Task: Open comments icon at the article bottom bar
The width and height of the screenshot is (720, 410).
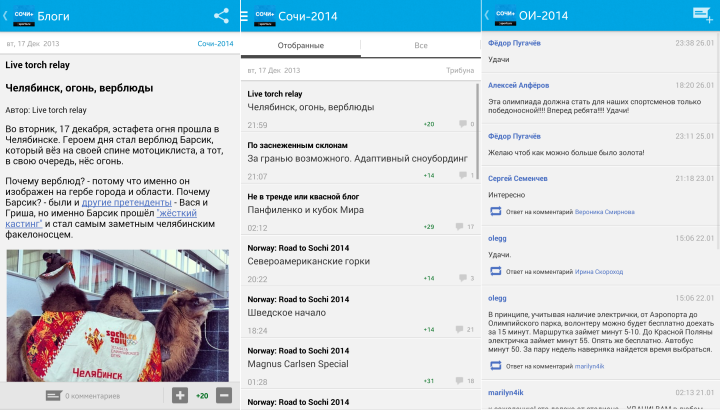Action: [54, 395]
